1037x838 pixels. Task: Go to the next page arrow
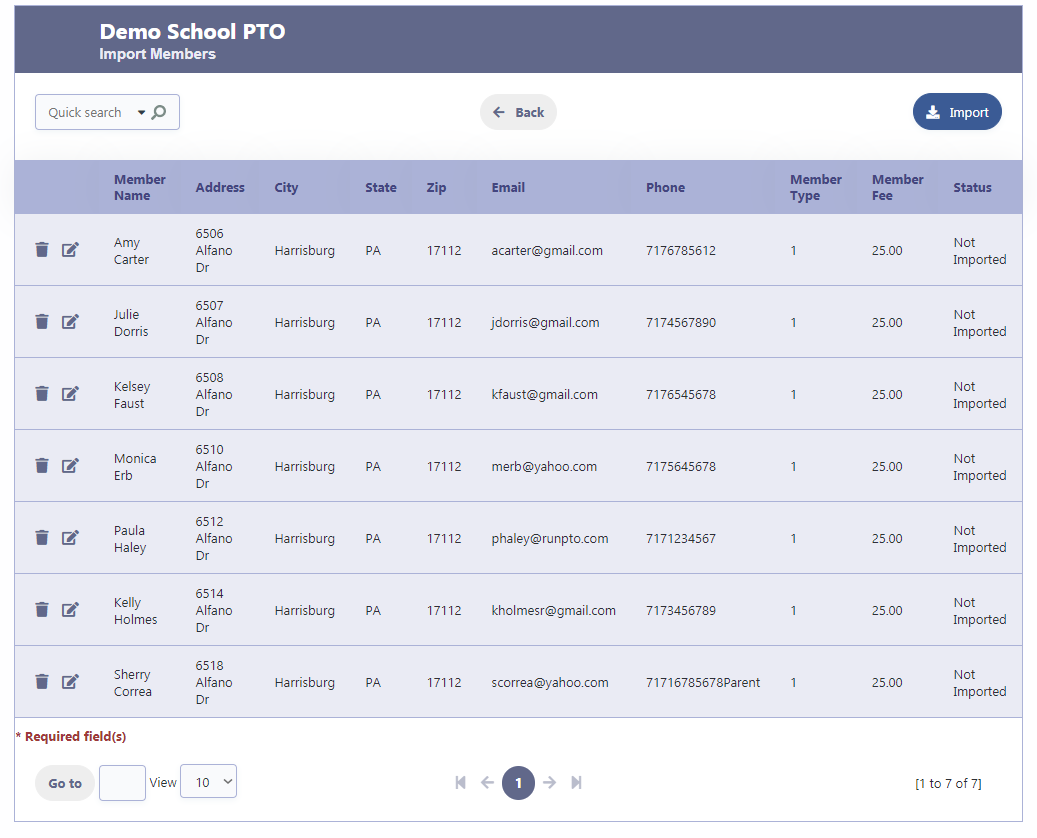(x=549, y=783)
